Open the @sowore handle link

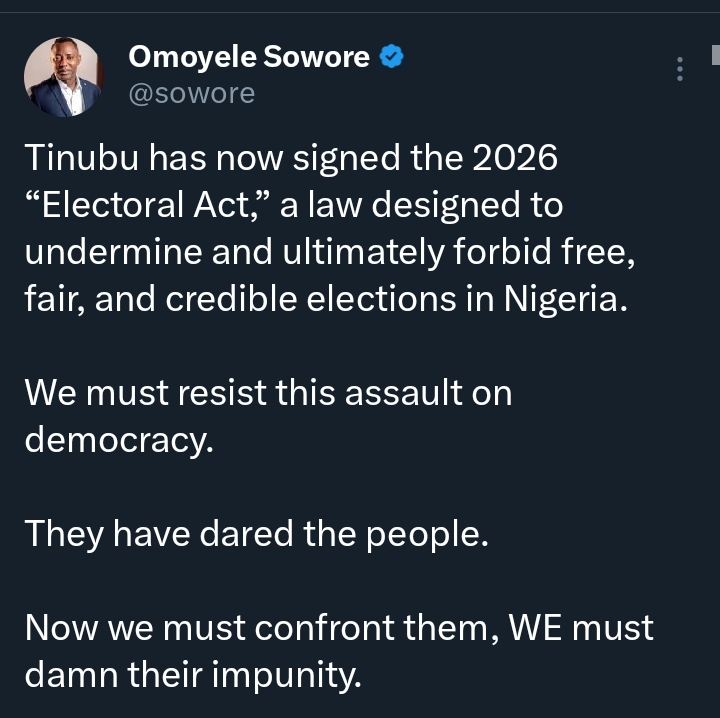click(x=191, y=93)
